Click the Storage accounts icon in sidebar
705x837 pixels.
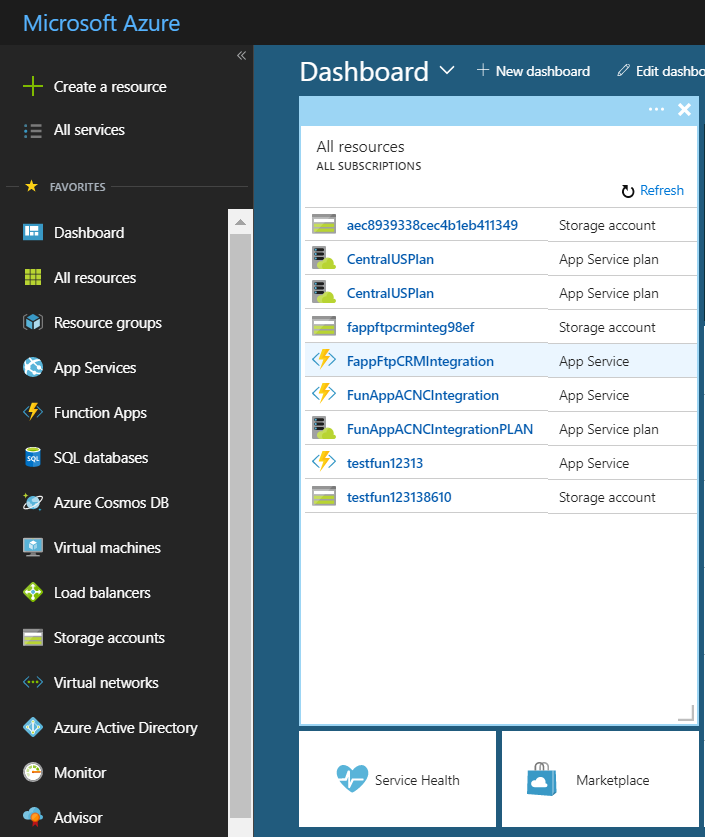(33, 637)
